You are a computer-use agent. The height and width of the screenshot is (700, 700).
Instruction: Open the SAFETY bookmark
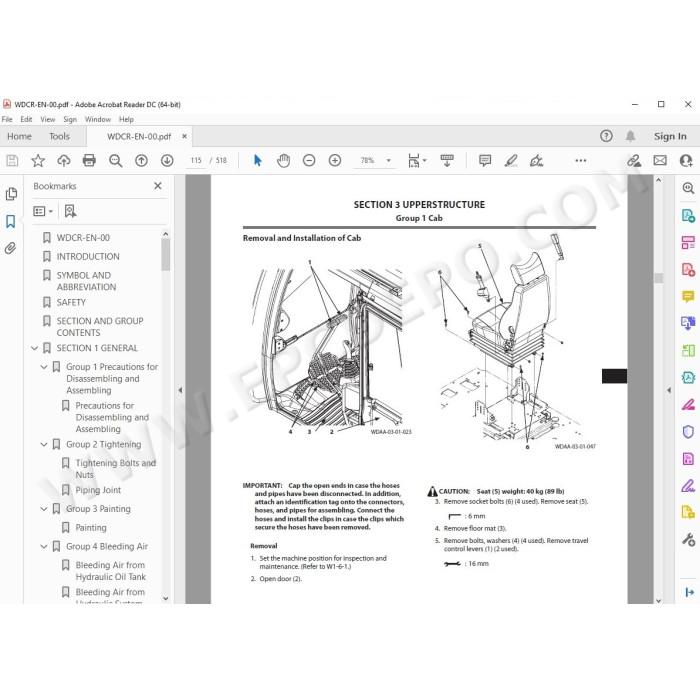click(71, 303)
